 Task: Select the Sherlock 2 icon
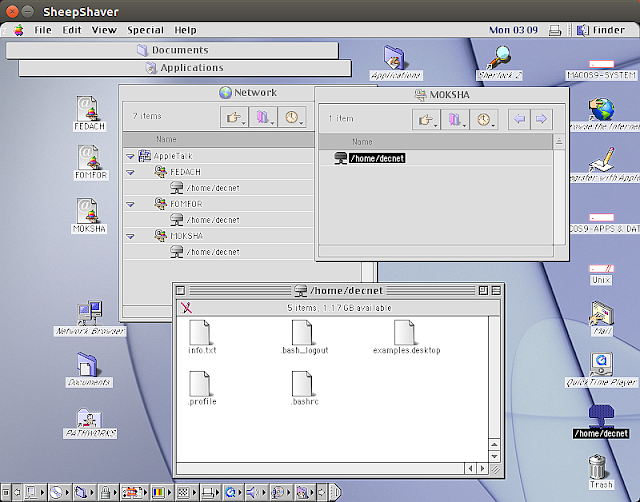499,63
